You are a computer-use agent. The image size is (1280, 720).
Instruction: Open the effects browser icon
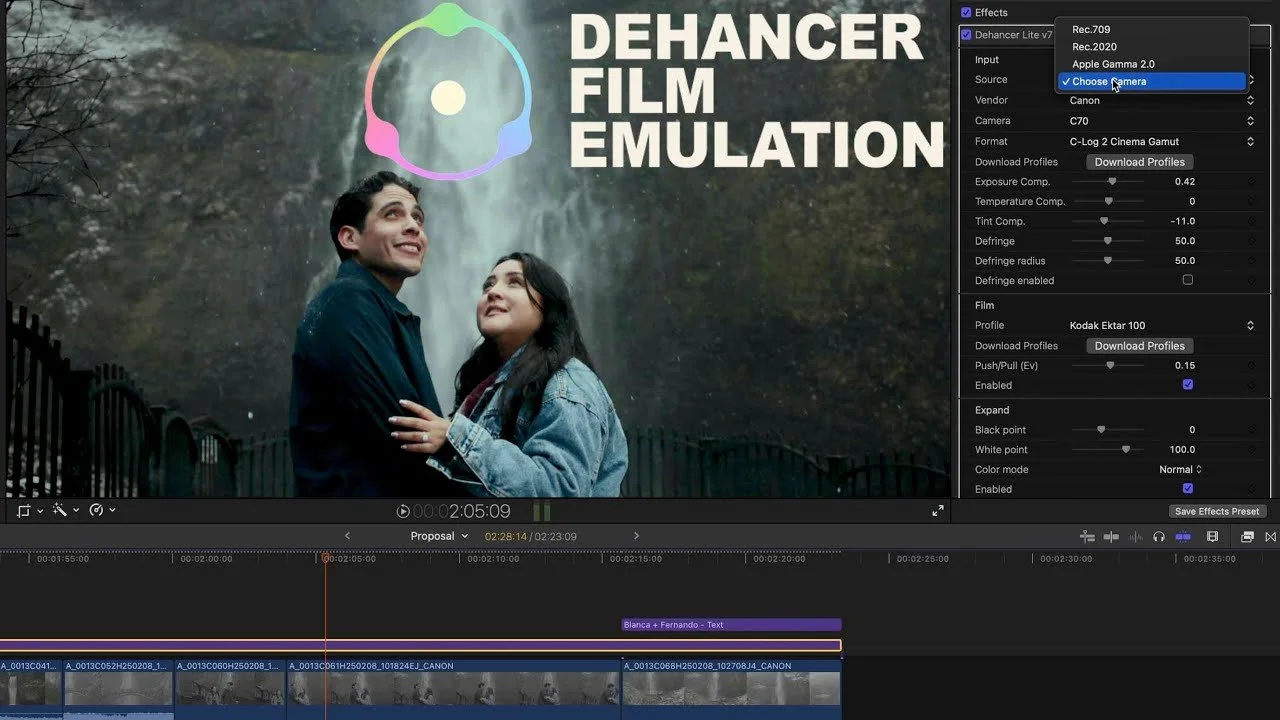1247,537
